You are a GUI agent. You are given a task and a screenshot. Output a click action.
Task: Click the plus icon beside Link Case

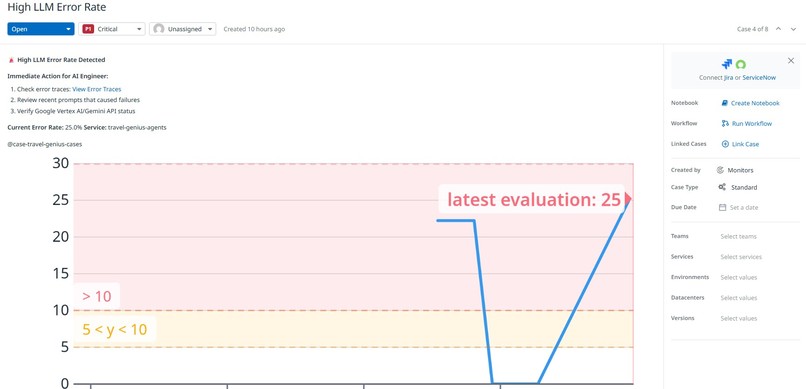tap(725, 144)
